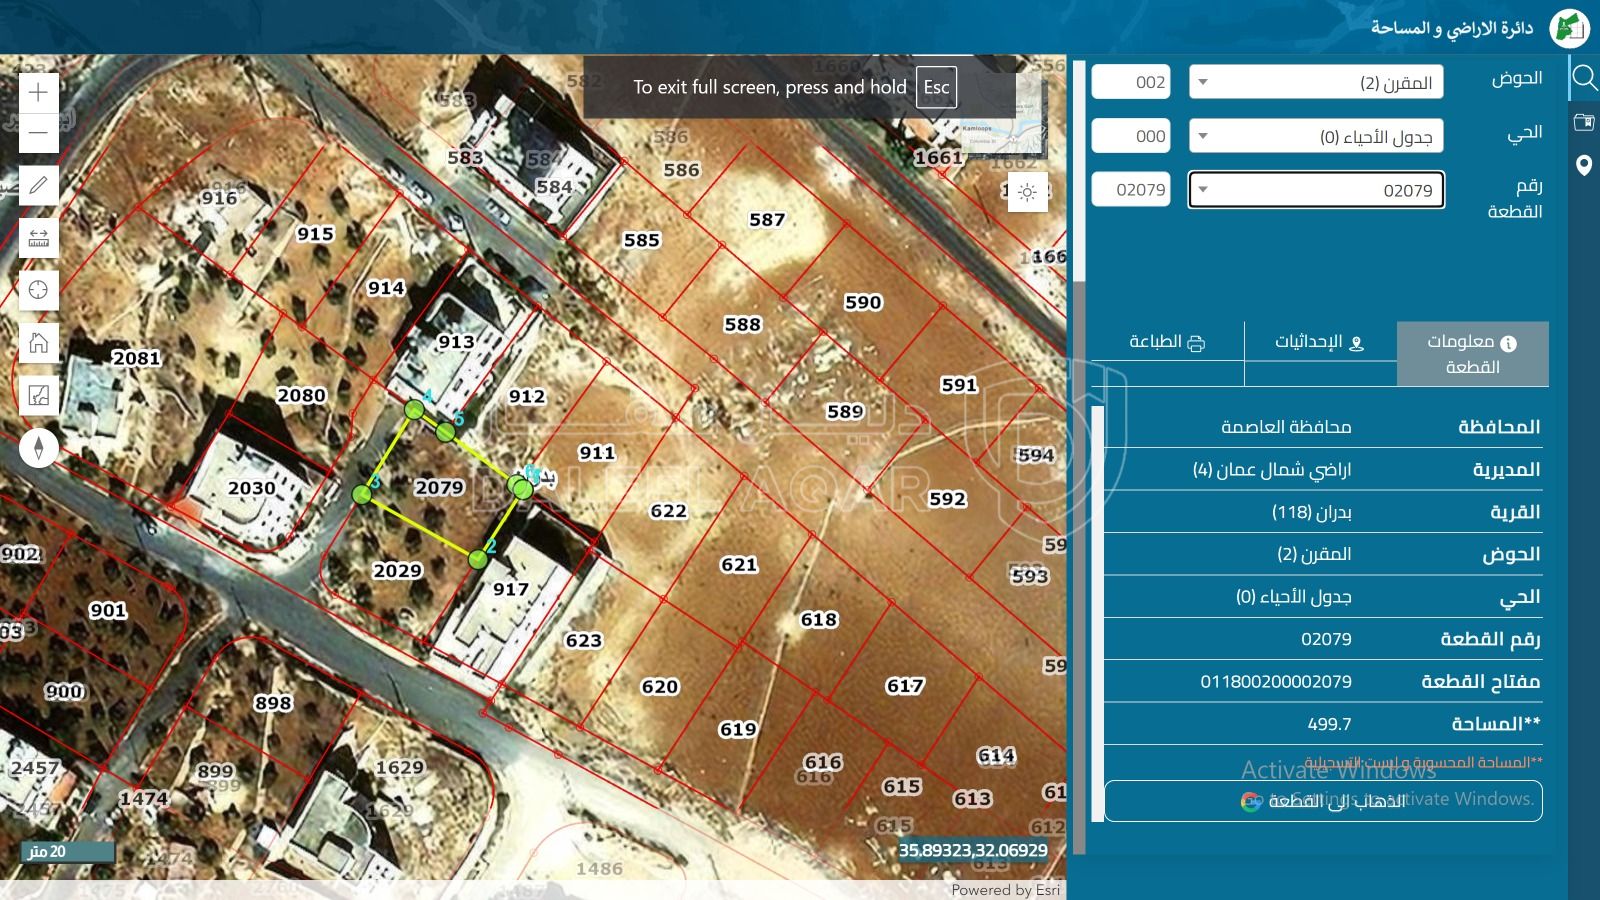Switch to the الطباعة print tab
Viewport: 1600px width, 900px height.
coord(1167,342)
